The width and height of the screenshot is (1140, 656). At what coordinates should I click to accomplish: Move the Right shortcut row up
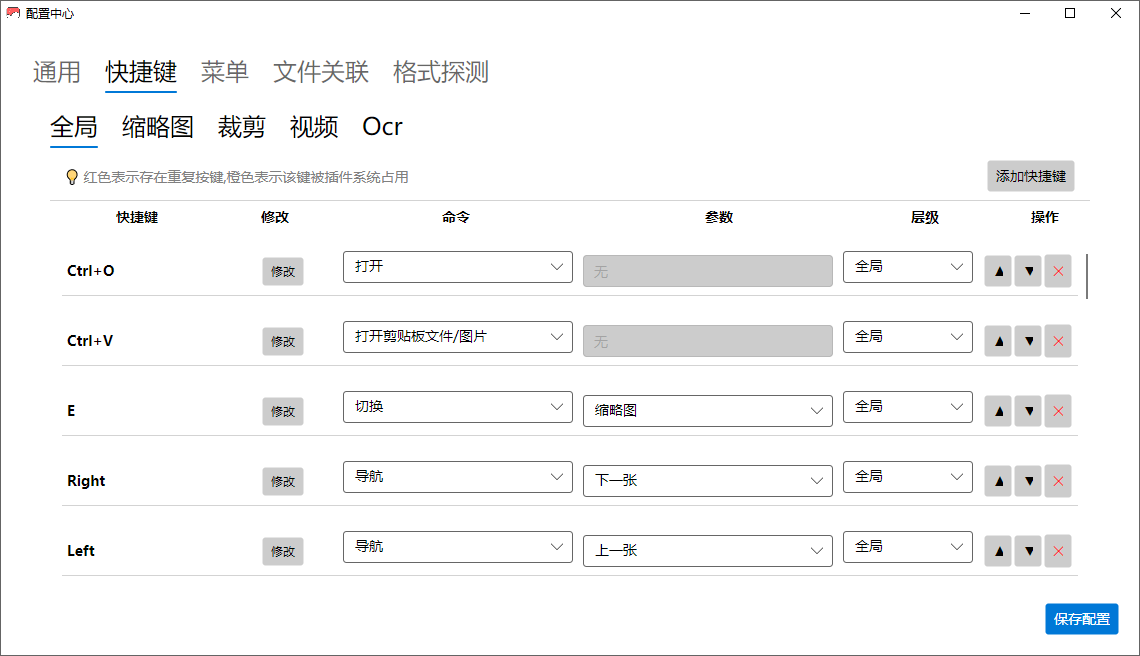[998, 481]
